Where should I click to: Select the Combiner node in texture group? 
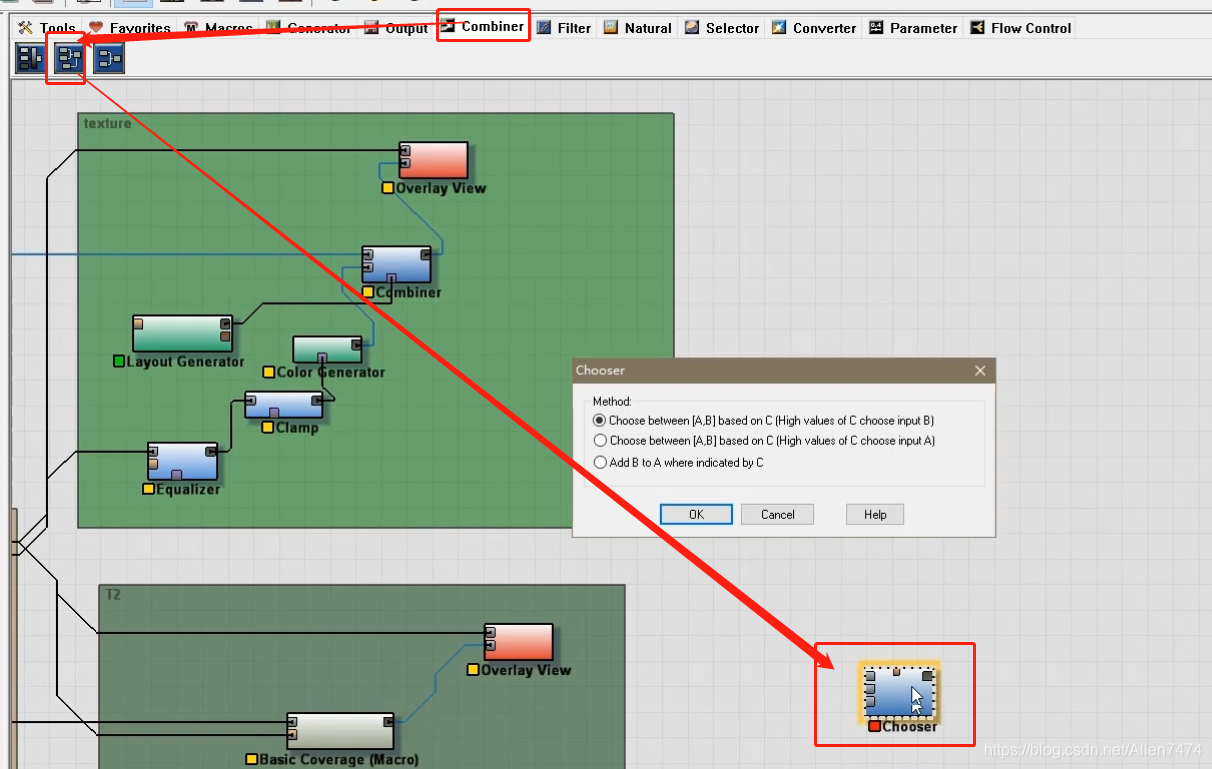tap(396, 265)
